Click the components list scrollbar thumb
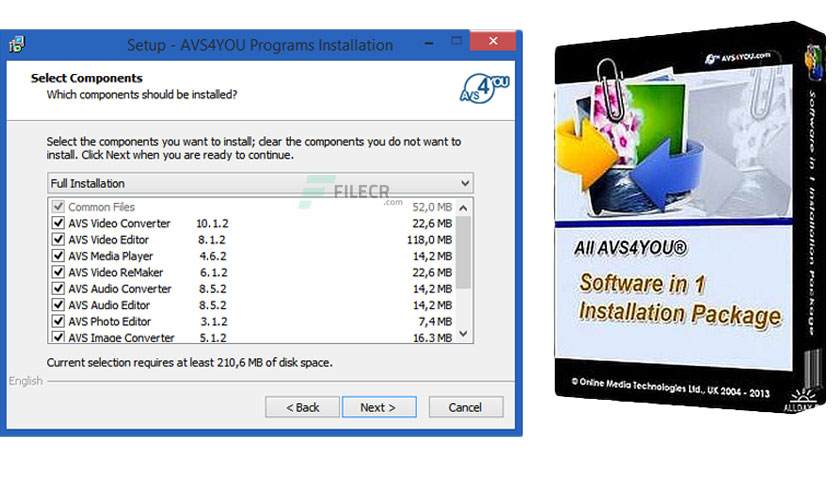The width and height of the screenshot is (836, 484). [x=463, y=252]
